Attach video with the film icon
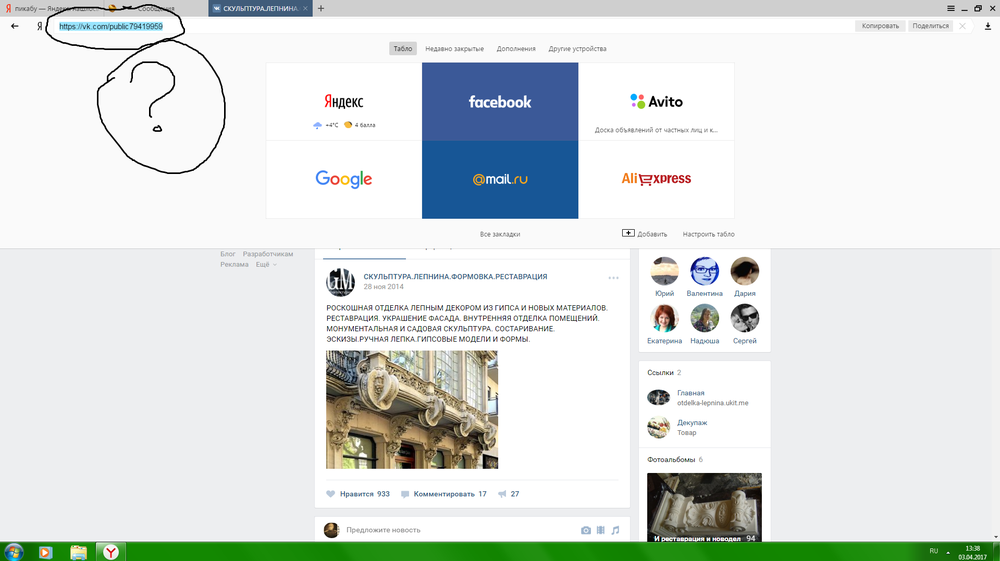Viewport: 1000px width, 561px height. click(601, 530)
